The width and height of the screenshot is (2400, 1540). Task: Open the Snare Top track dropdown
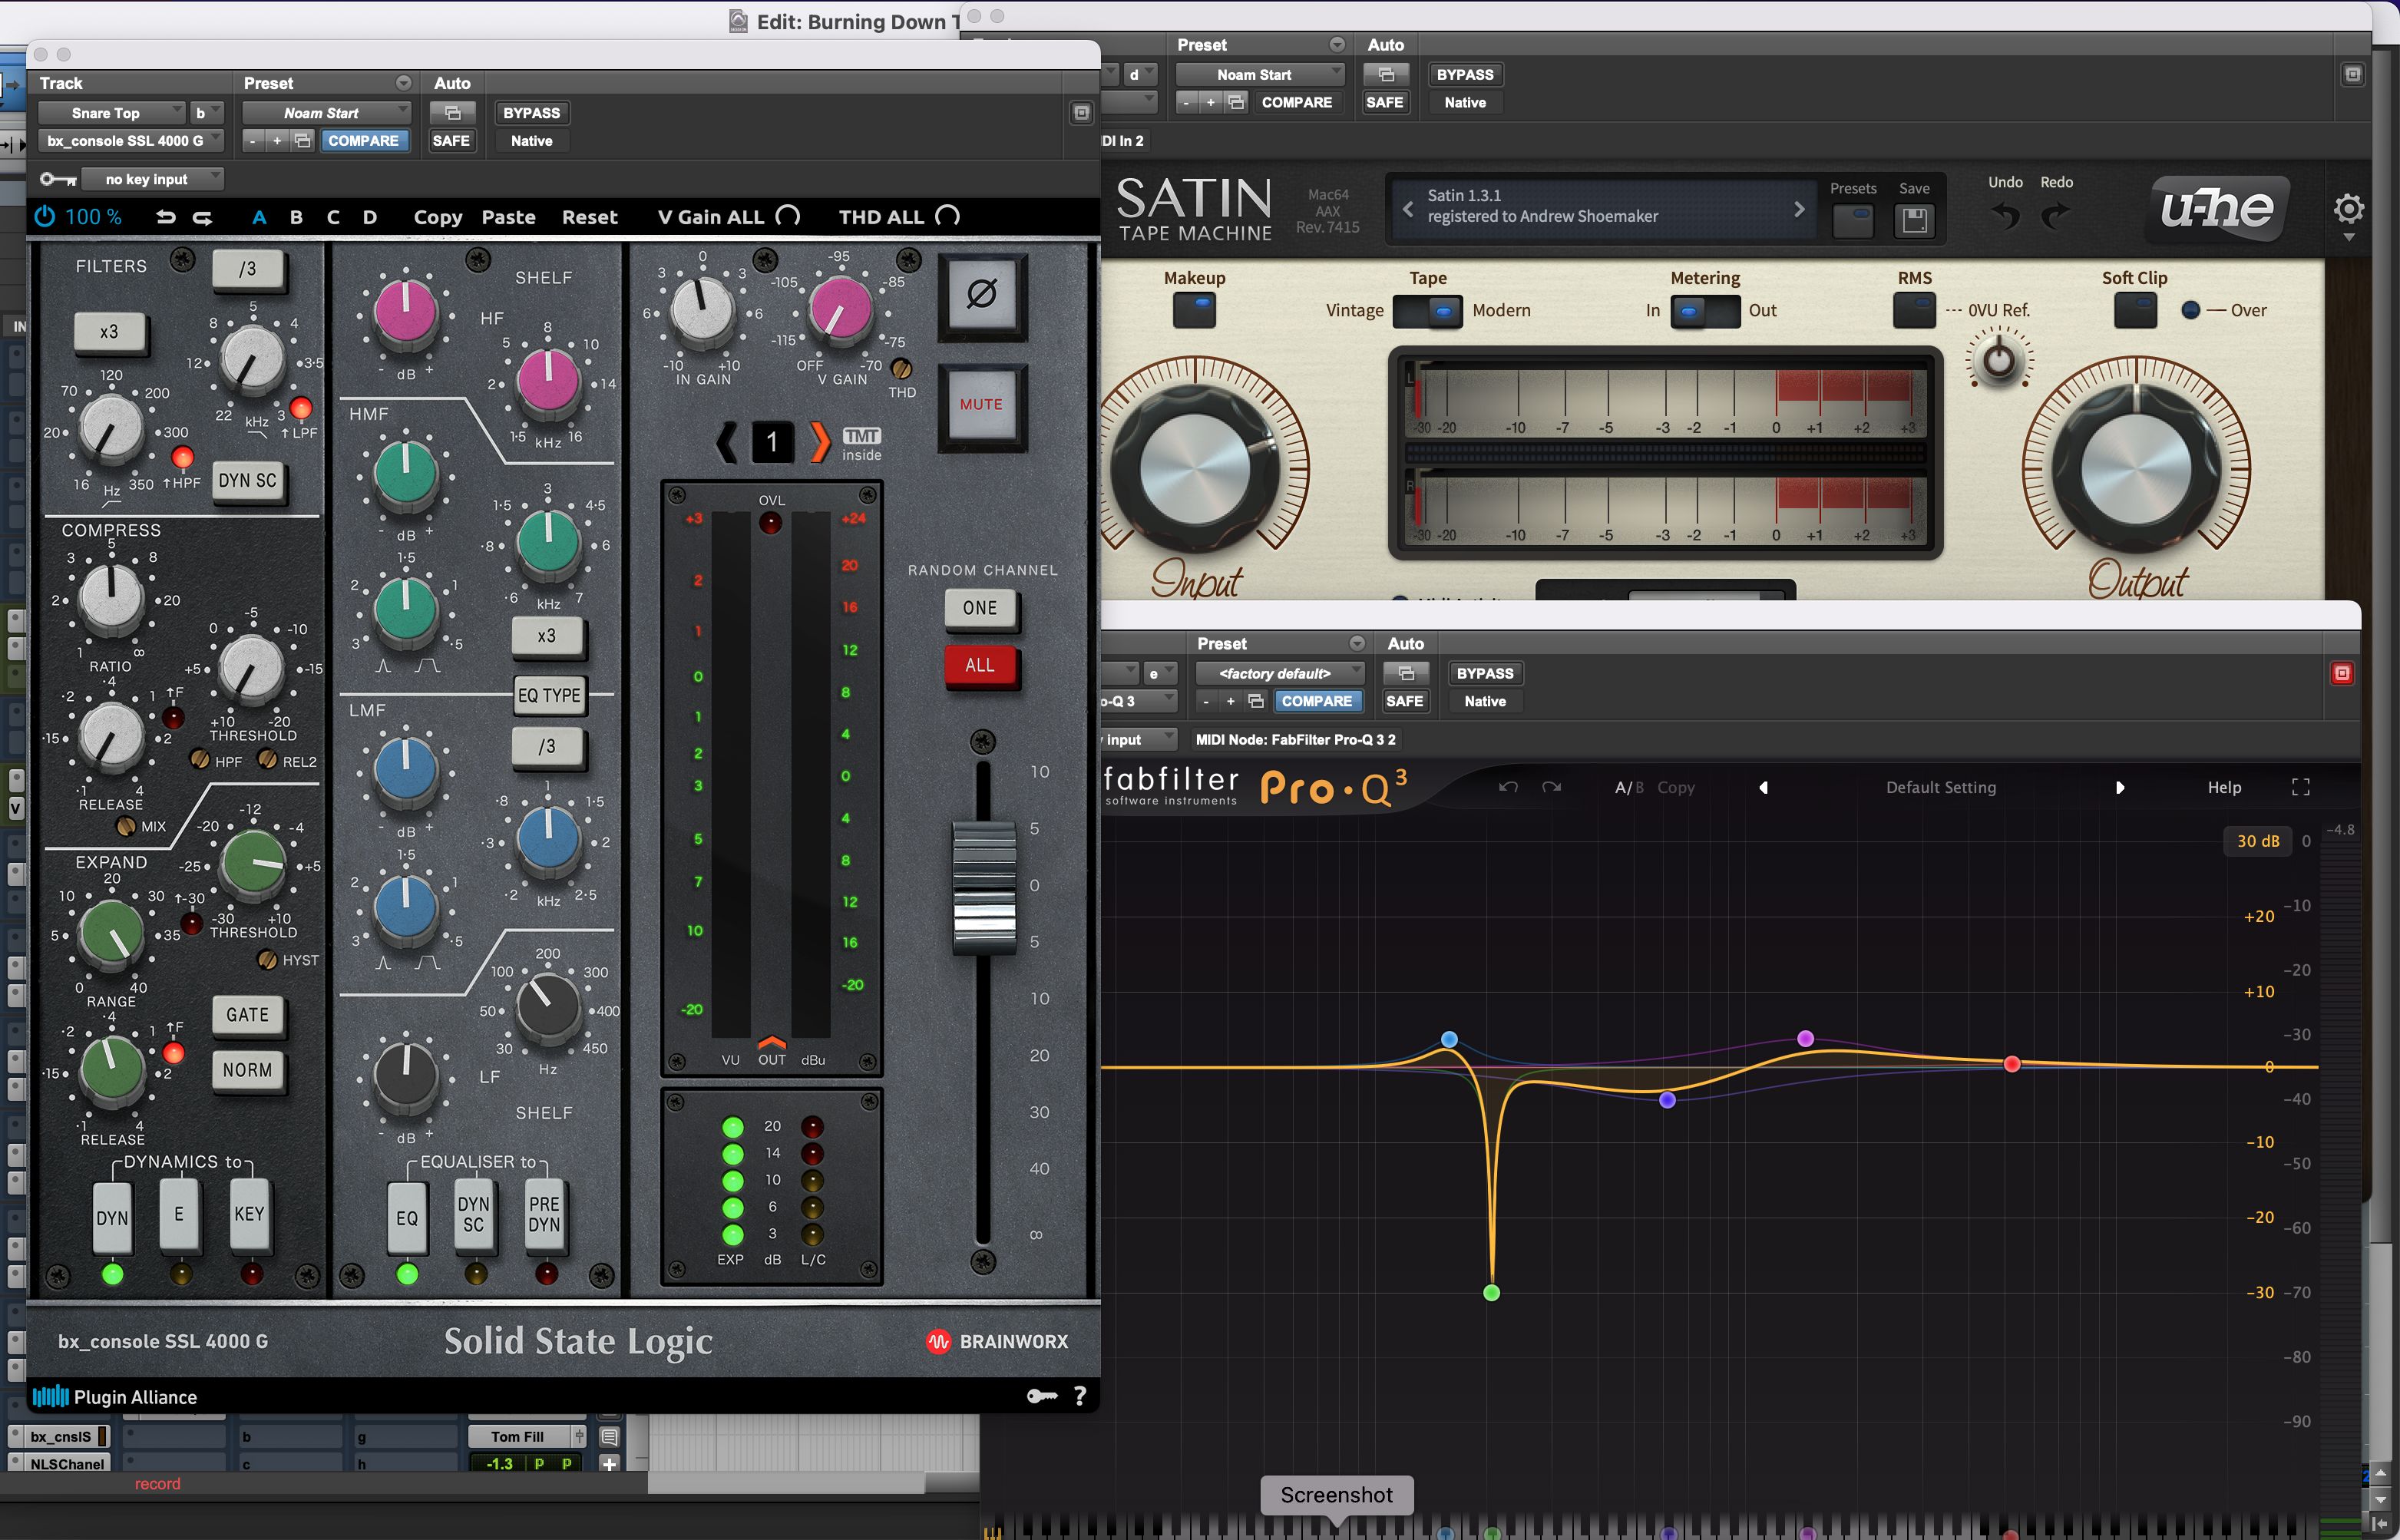111,113
